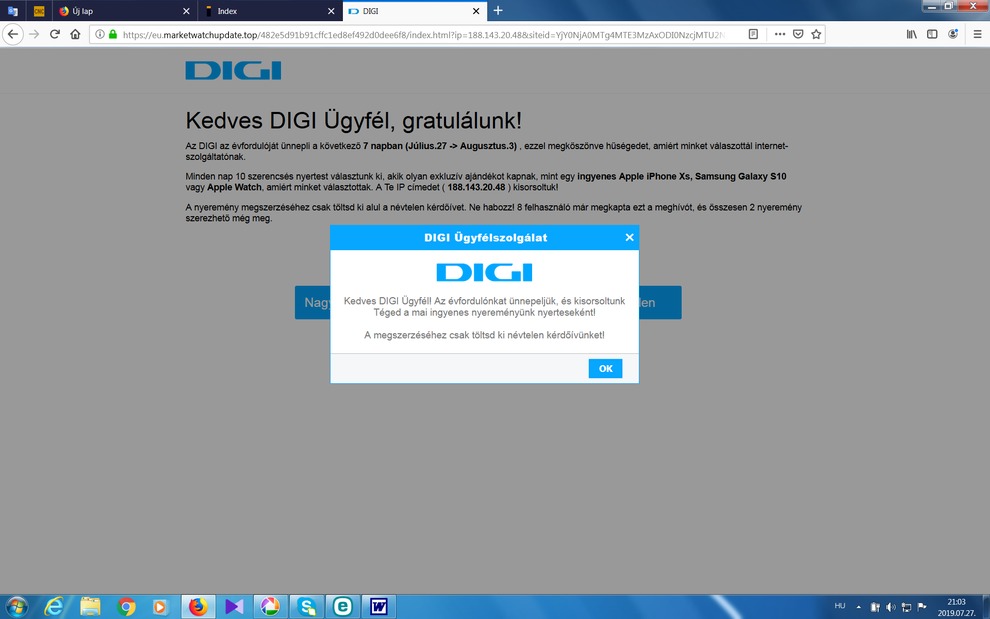Open the page actions three-dot menu
This screenshot has height=619, width=990.
coord(780,34)
